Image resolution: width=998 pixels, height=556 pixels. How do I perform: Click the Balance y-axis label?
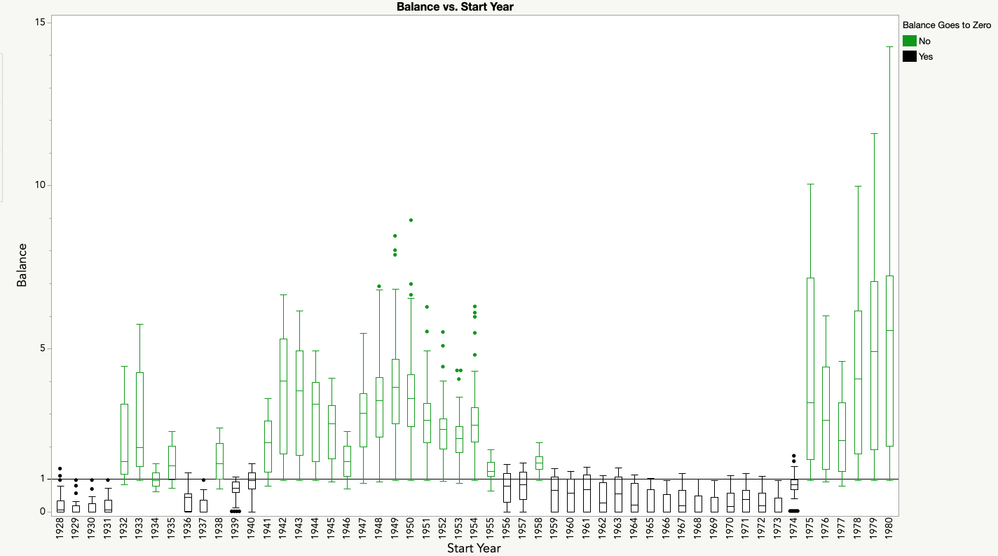(22, 265)
